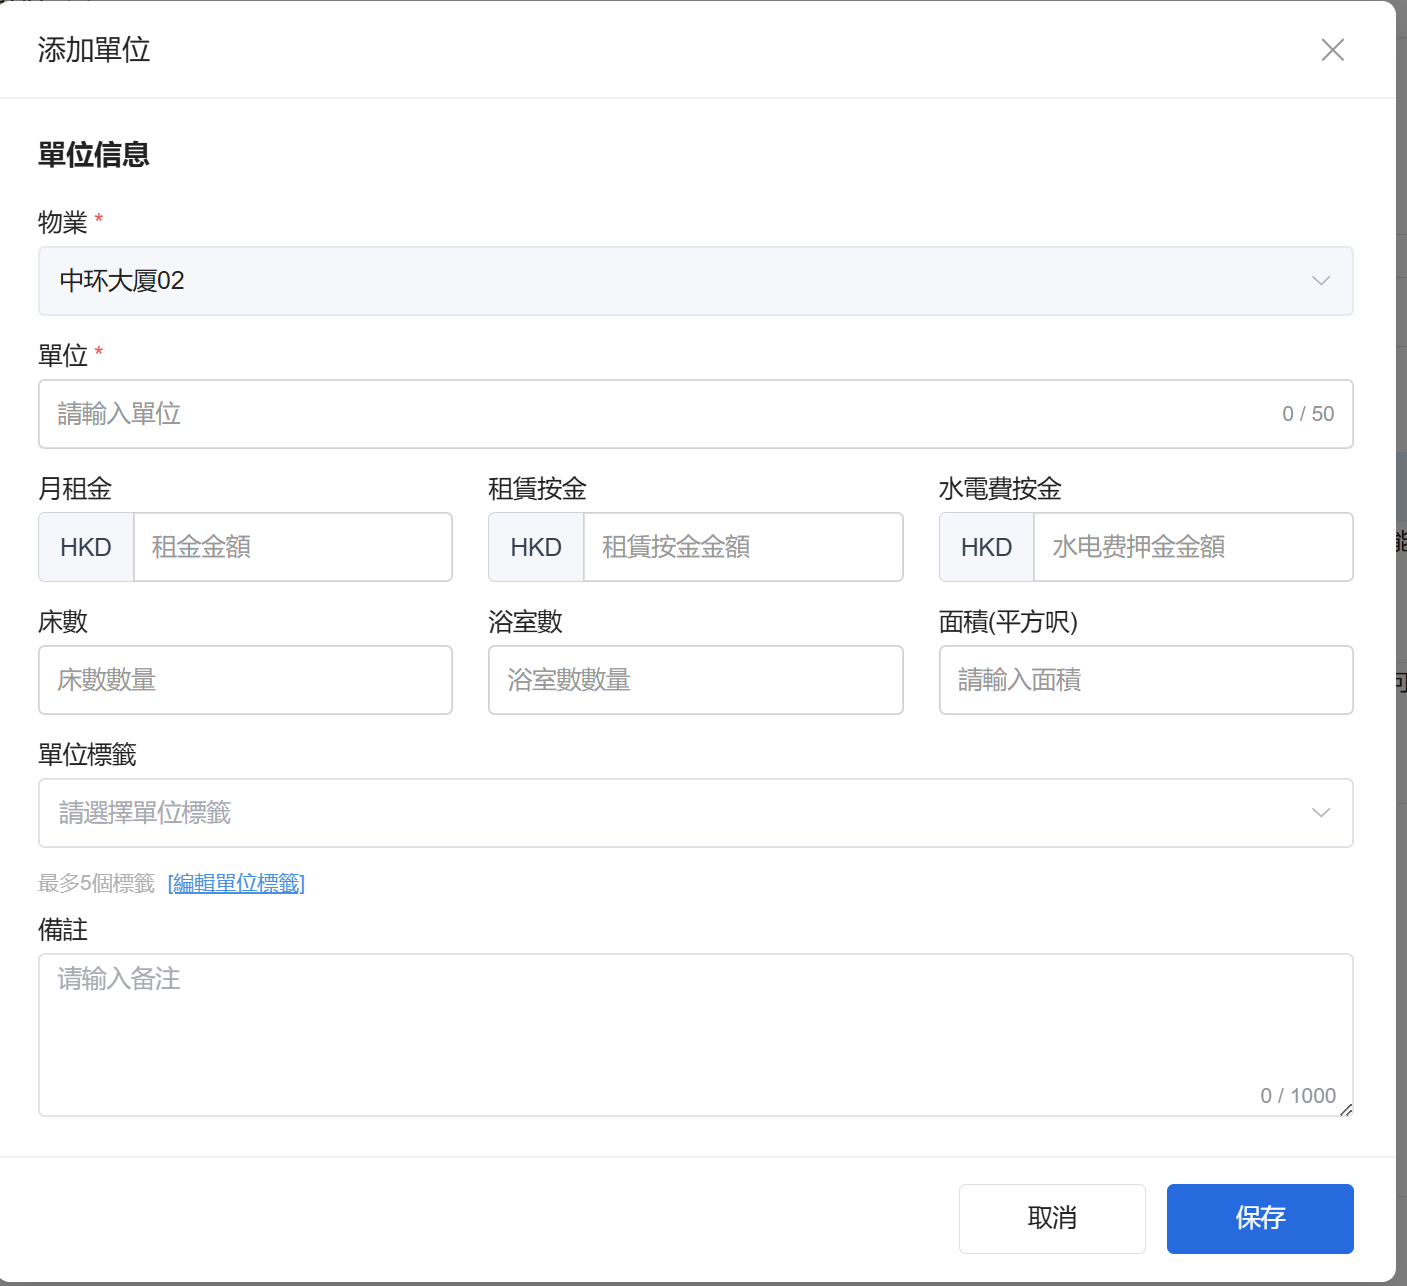Click inside the 備註 text area

[695, 1030]
